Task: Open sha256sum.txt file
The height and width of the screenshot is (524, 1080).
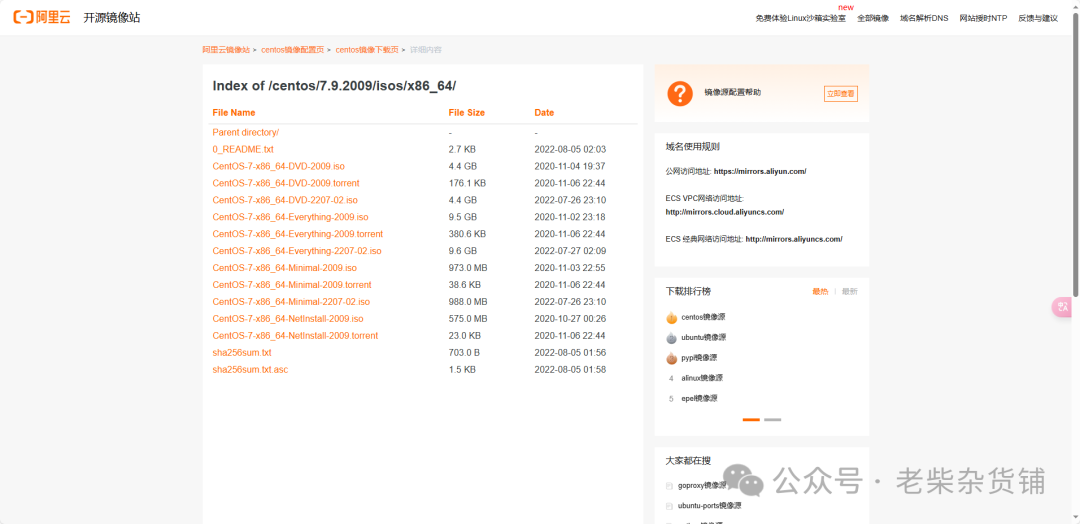Action: (x=242, y=353)
